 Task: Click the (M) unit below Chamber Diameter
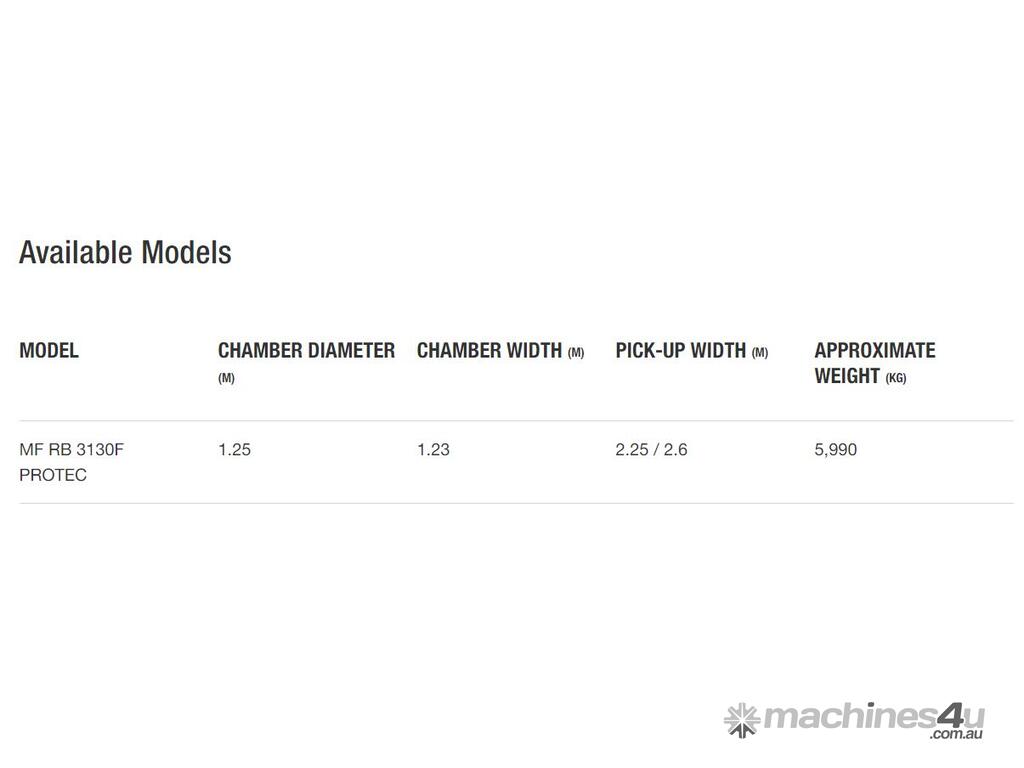(226, 378)
